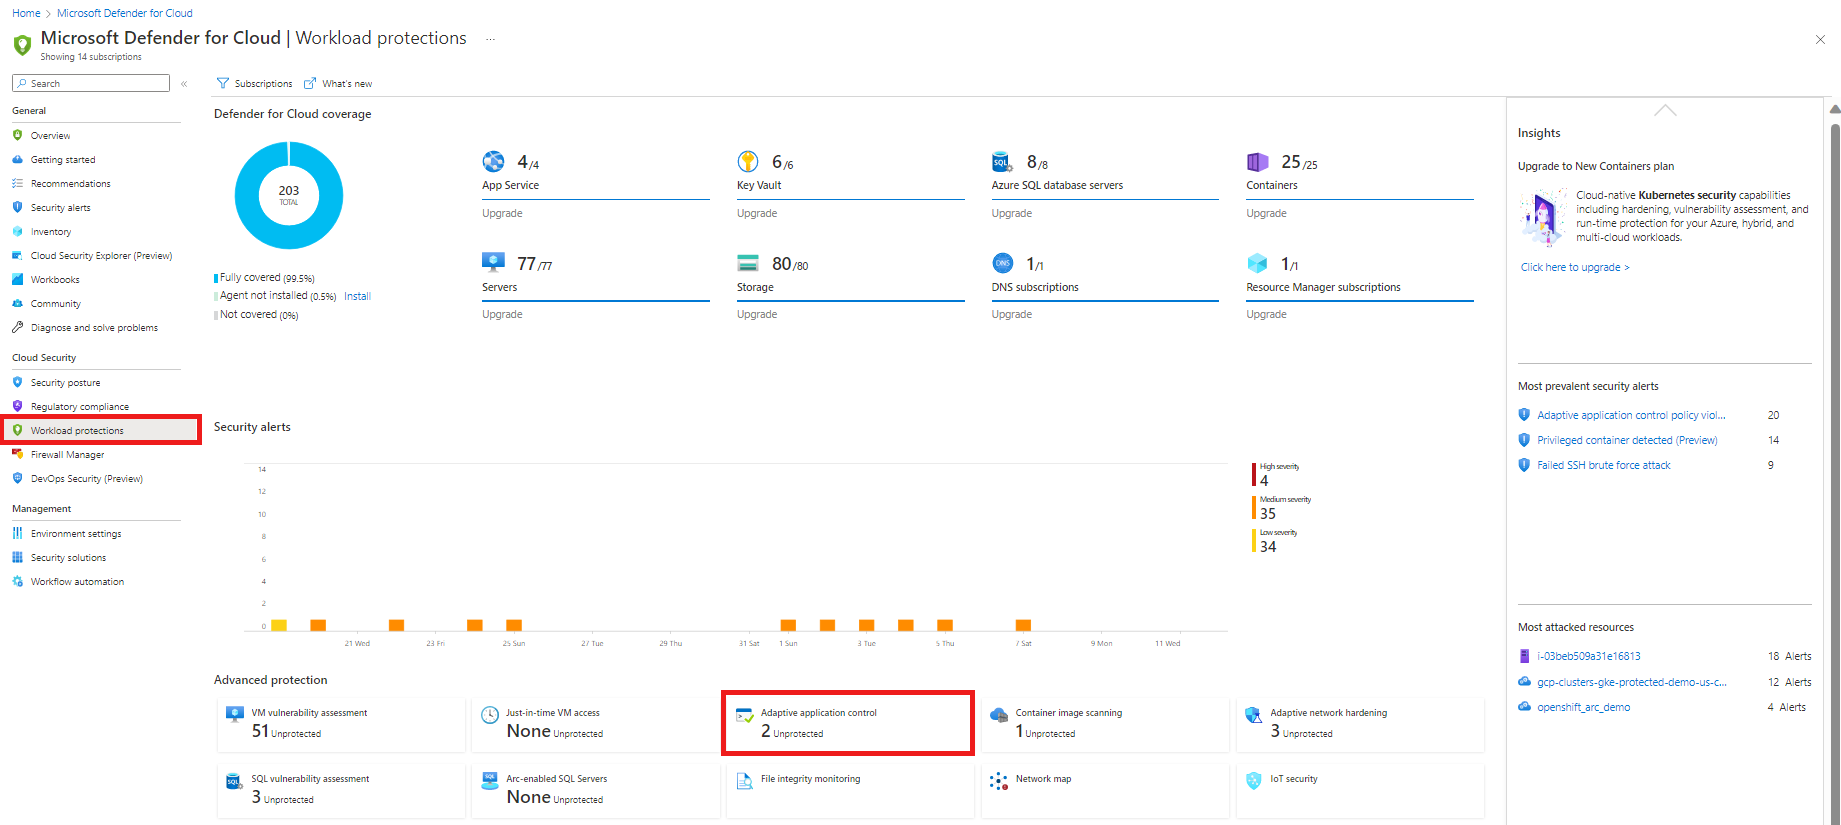Viewport: 1841px width, 825px height.
Task: Click the File integrity monitoring icon
Action: tap(744, 781)
